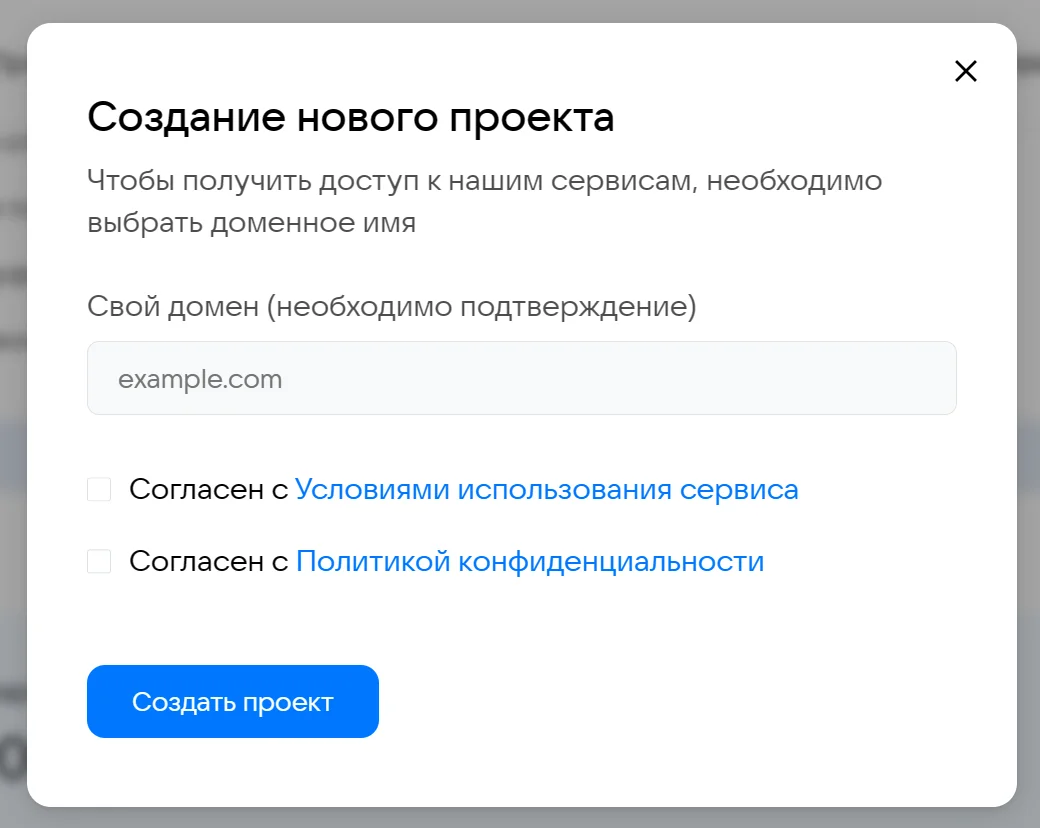Tick the terms of service agreement checkbox
Screen dimensions: 1040x828
point(99,490)
